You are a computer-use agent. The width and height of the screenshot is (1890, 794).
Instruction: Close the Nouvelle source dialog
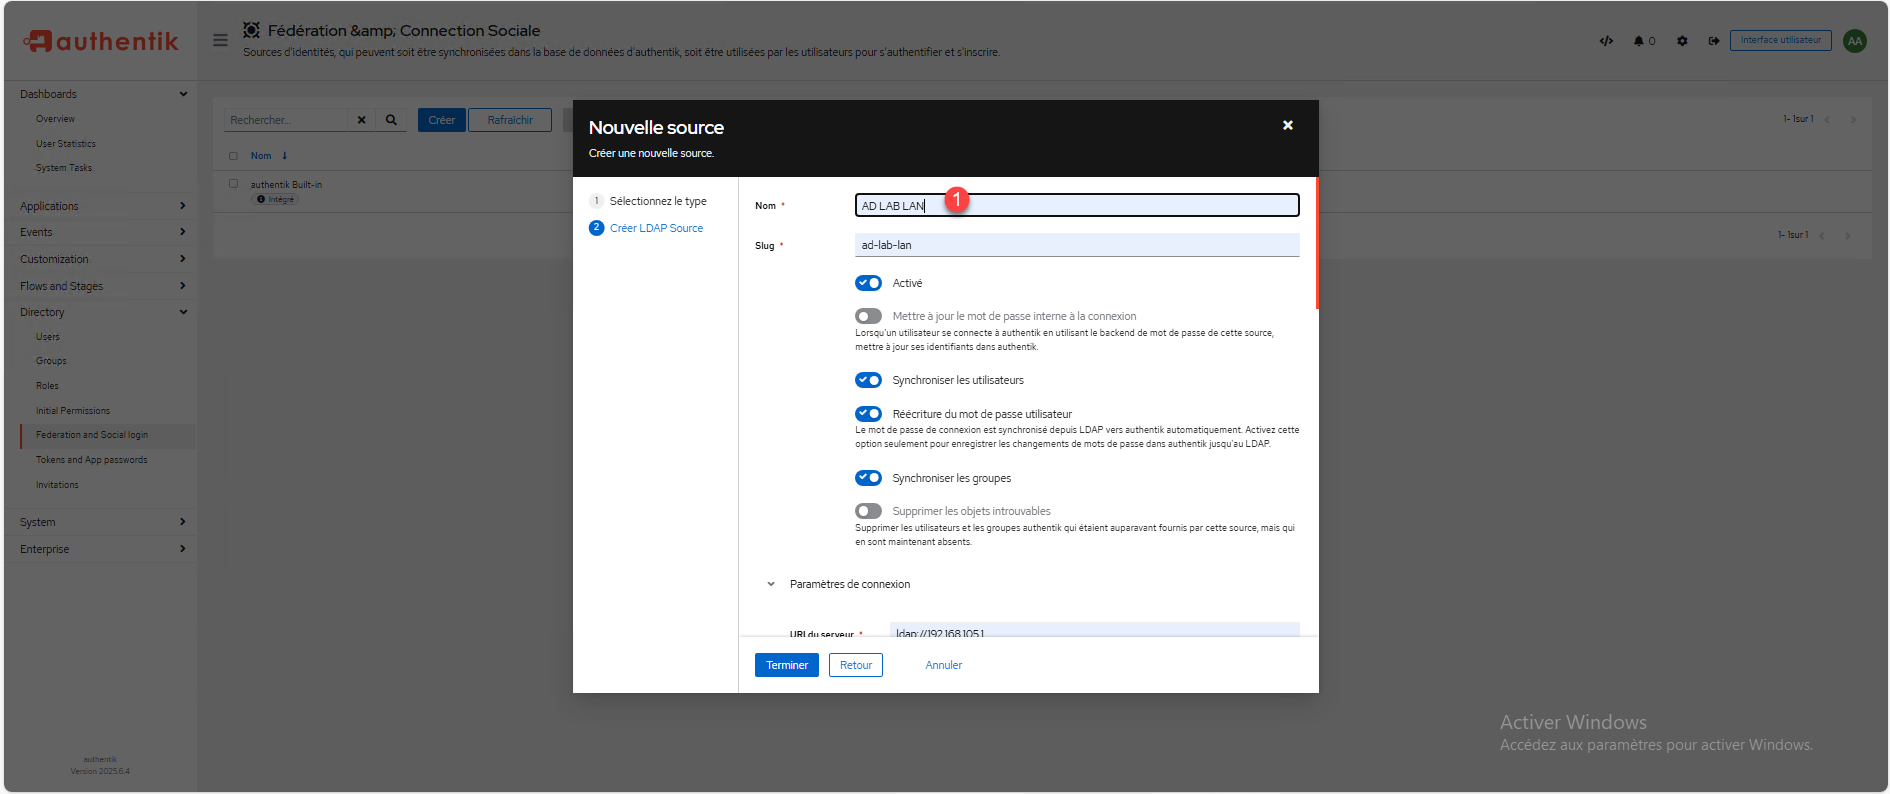click(x=1288, y=125)
